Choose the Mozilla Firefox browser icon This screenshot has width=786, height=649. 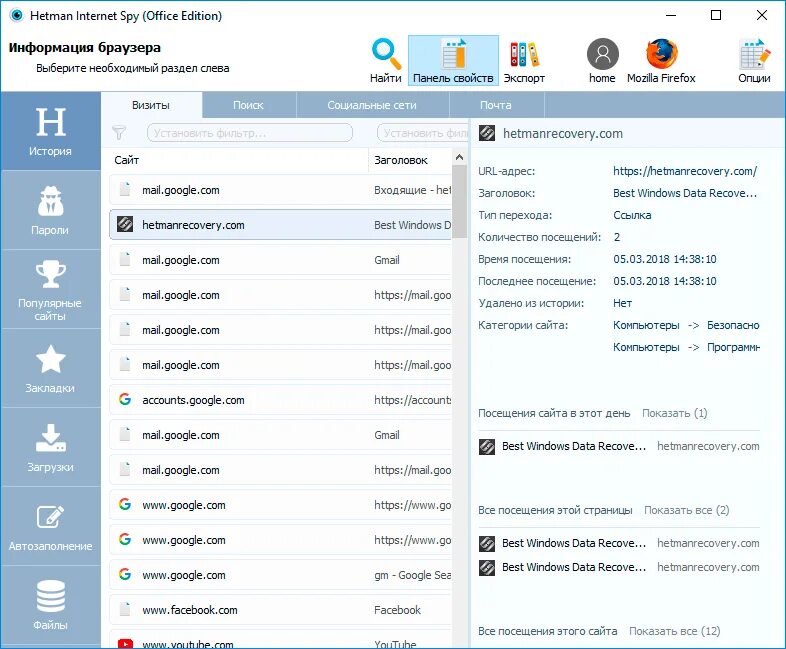(x=661, y=61)
